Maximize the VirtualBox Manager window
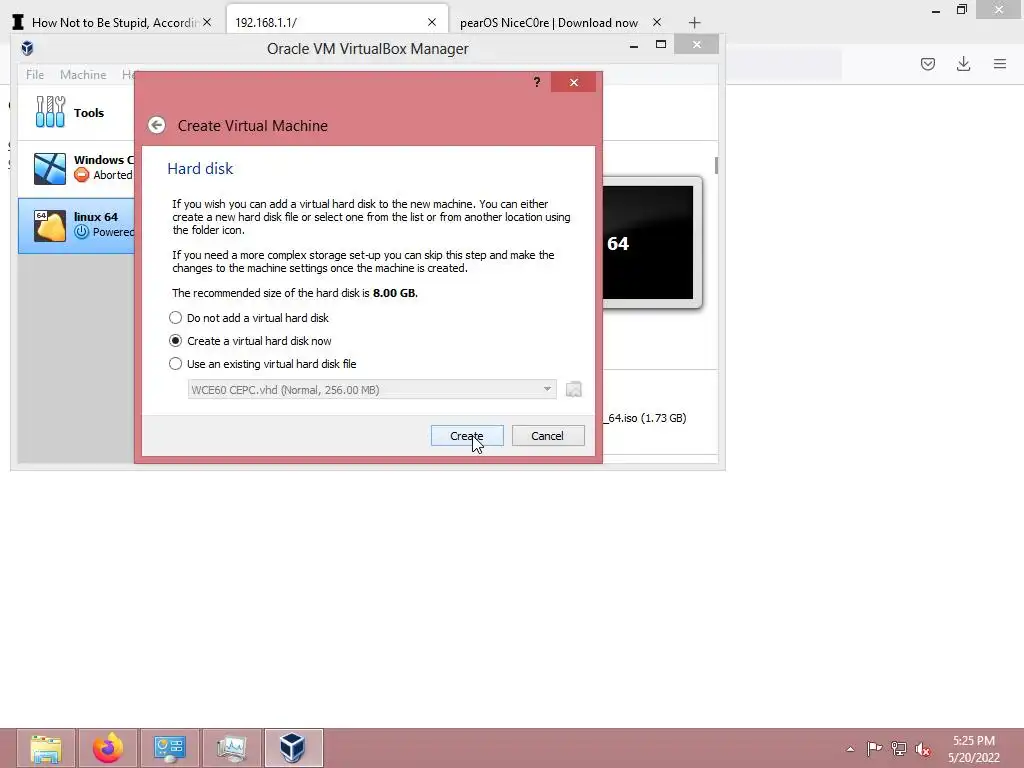The height and width of the screenshot is (768, 1024). [x=661, y=44]
